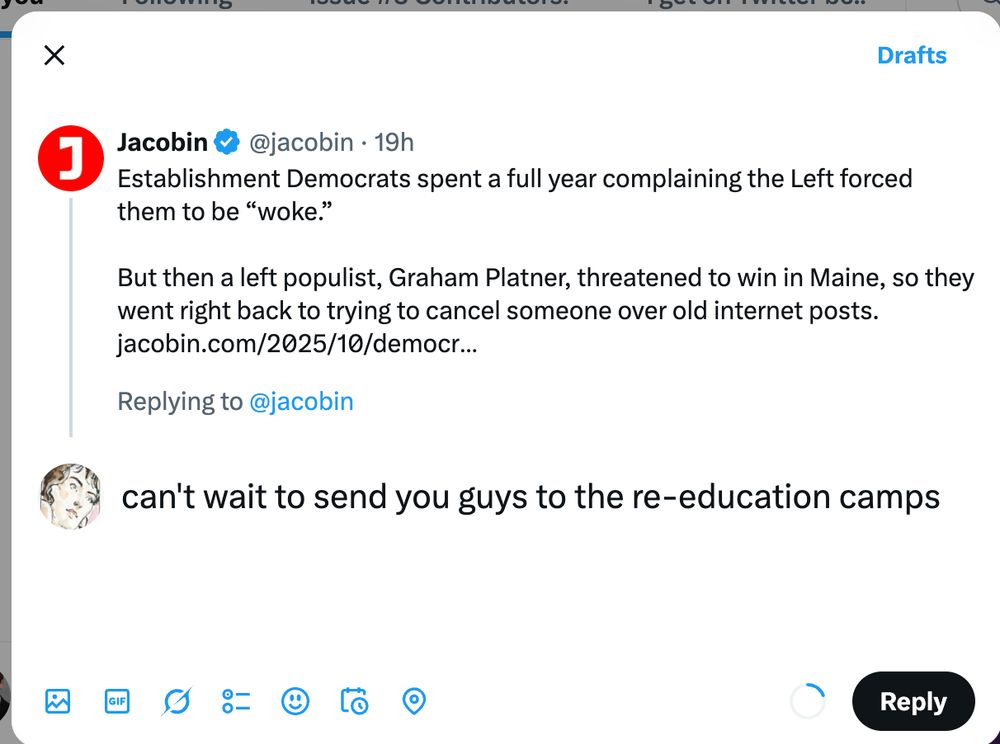1000x744 pixels.
Task: Close the reply compose dialog
Action: pos(54,55)
